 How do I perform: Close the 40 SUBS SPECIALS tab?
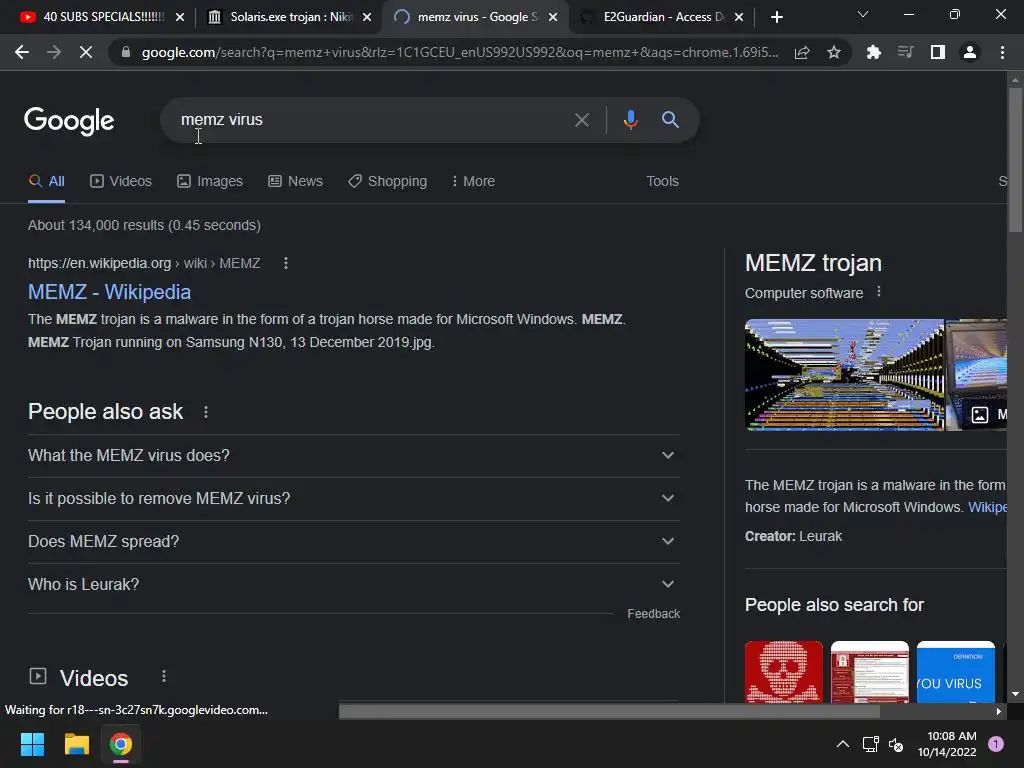pos(180,17)
